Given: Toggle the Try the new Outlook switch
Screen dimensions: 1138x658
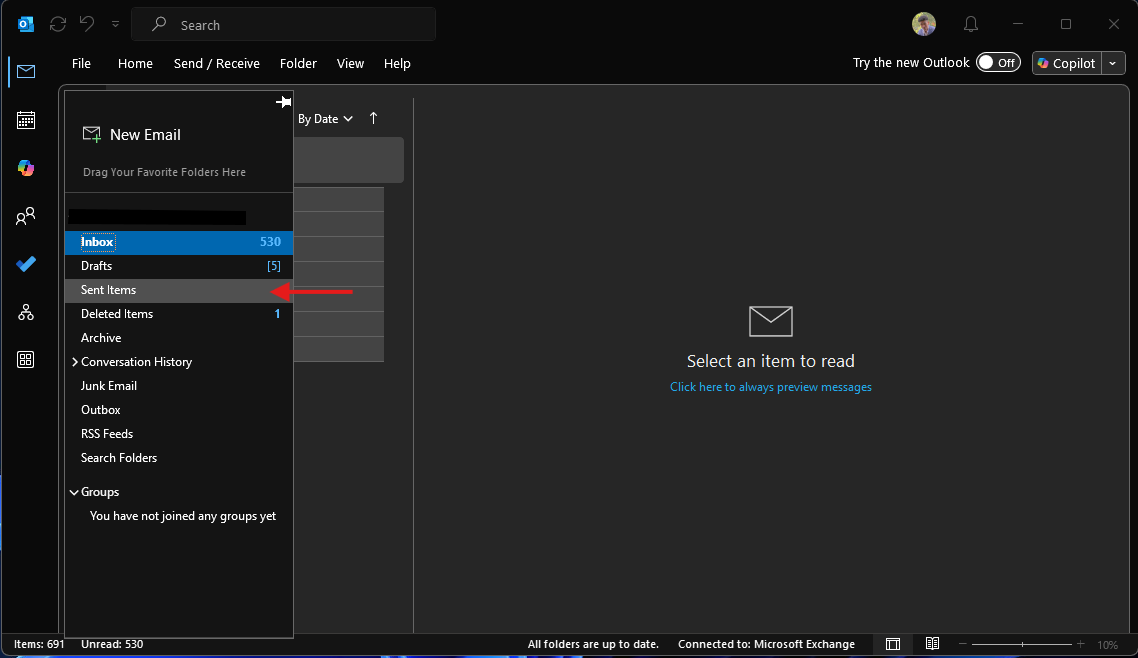Looking at the screenshot, I should [x=997, y=63].
